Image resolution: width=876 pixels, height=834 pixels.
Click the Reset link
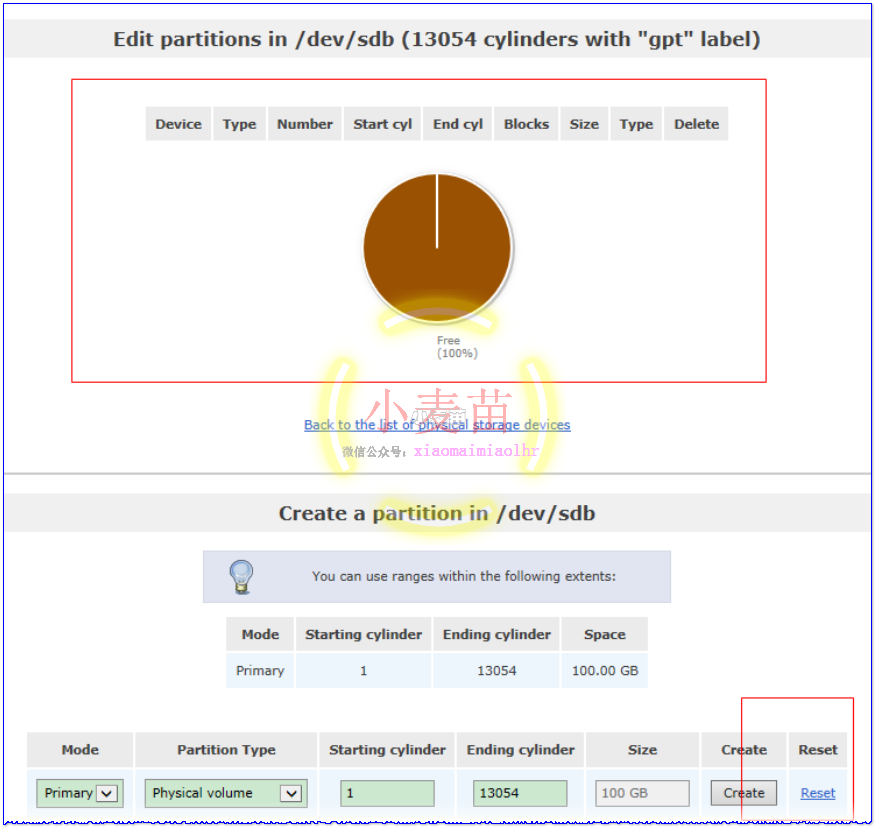pyautogui.click(x=817, y=793)
